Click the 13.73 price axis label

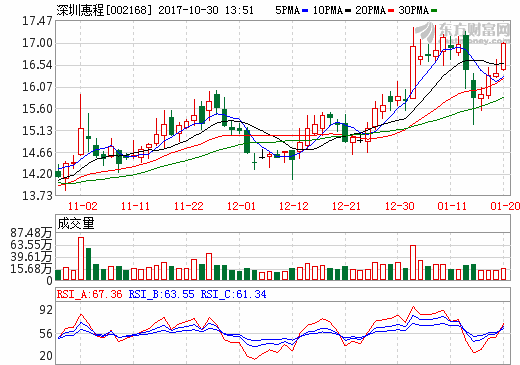coord(37,196)
